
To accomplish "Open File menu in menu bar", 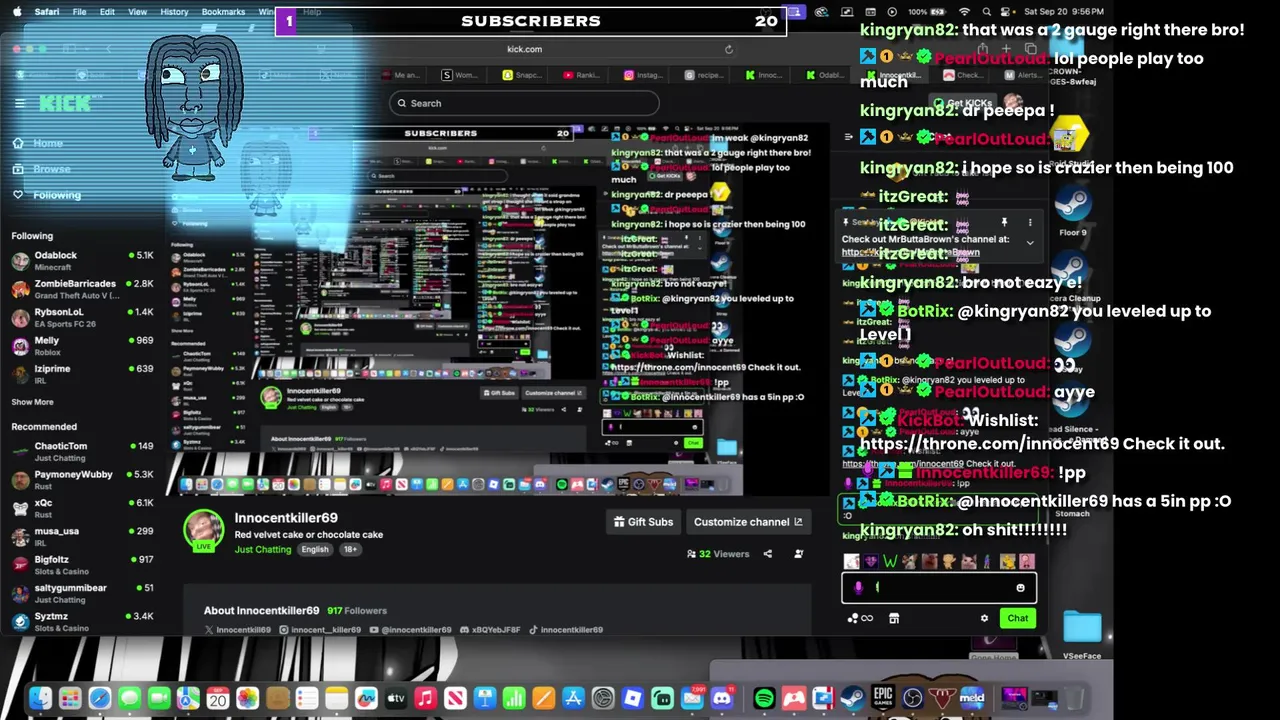I will 79,12.
